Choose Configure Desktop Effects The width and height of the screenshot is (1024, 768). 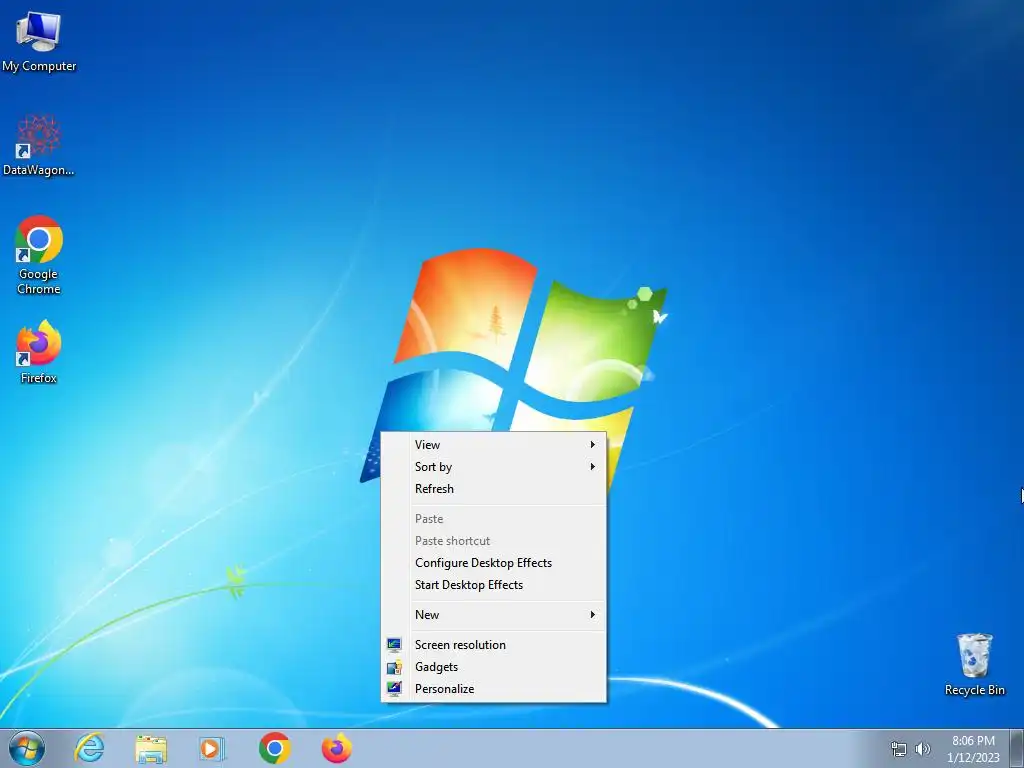click(494, 563)
